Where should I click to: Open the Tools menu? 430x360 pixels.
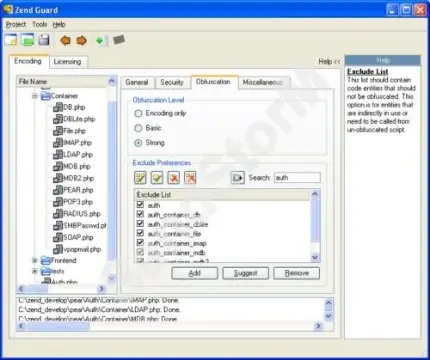[39, 24]
